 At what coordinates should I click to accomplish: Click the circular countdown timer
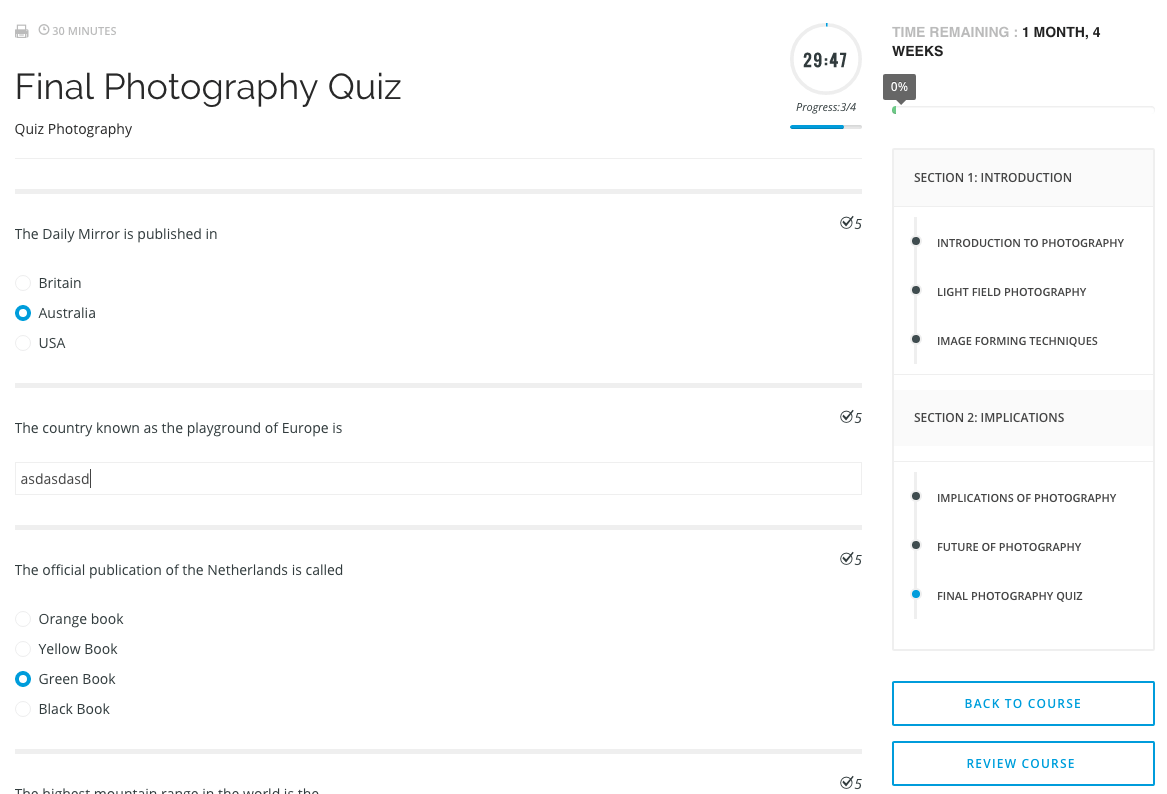(x=825, y=60)
